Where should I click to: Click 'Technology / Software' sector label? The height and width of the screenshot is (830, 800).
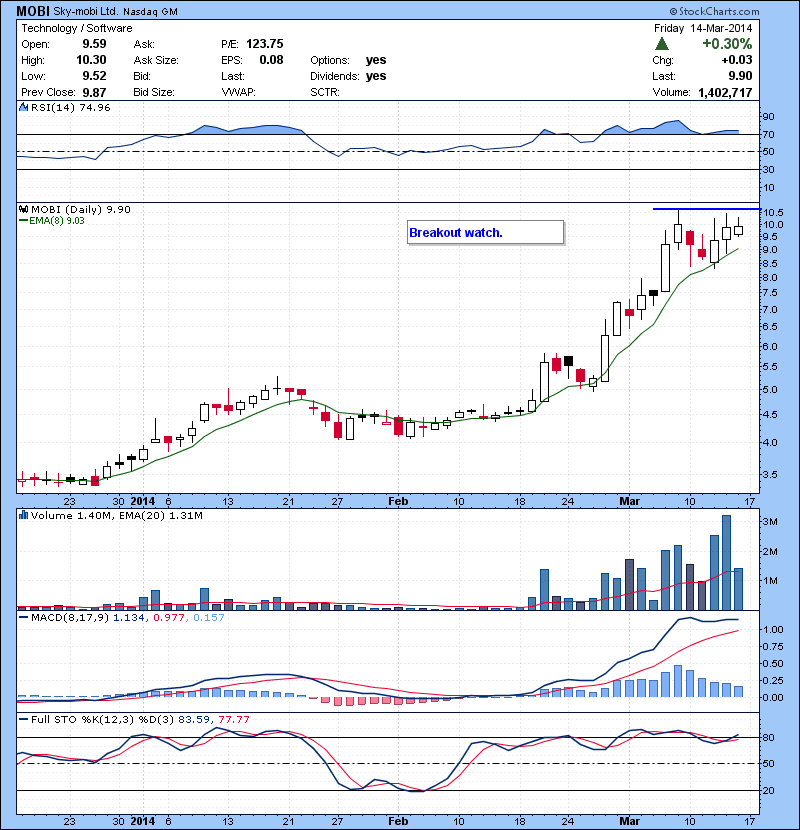(77, 28)
